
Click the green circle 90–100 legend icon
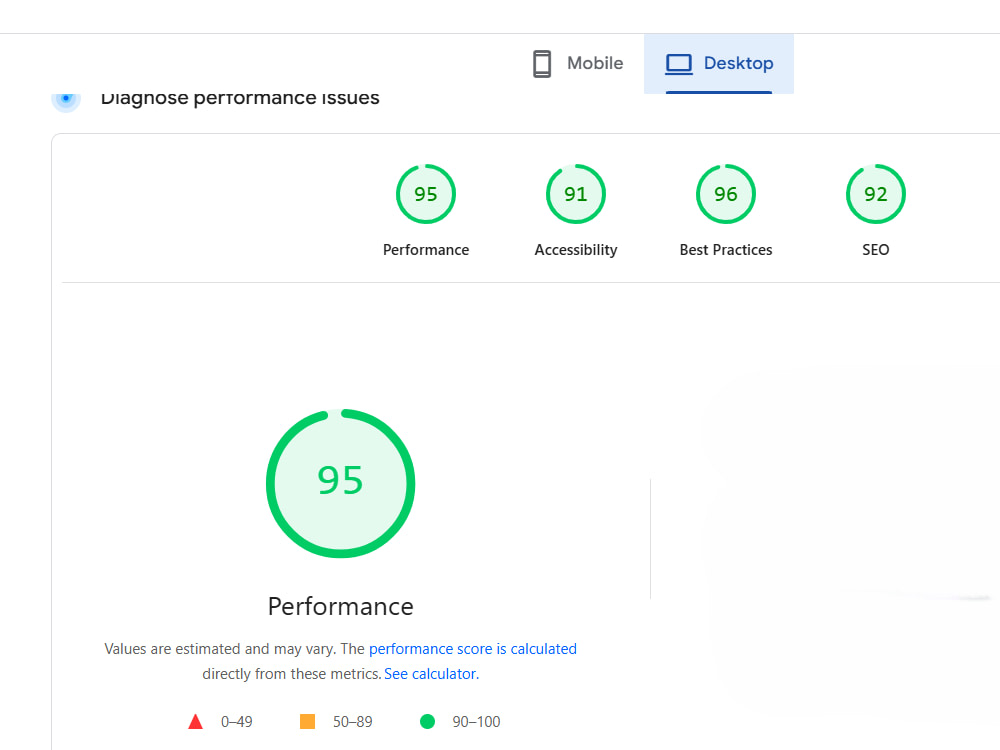pyautogui.click(x=427, y=721)
